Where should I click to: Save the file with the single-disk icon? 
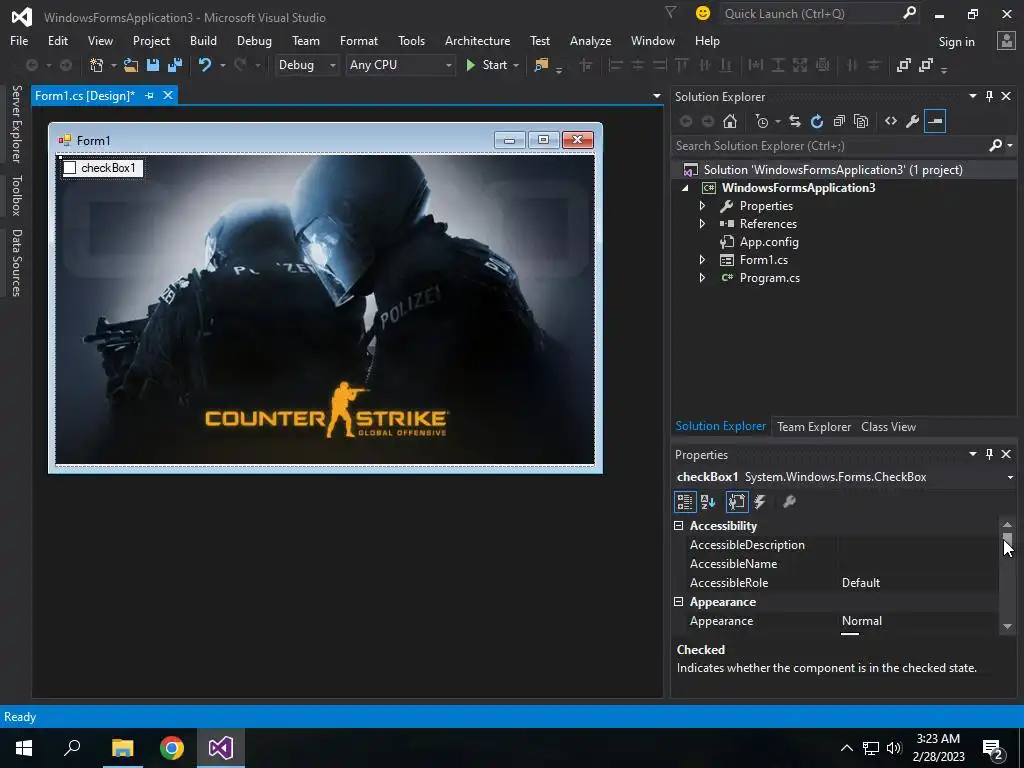tap(153, 65)
